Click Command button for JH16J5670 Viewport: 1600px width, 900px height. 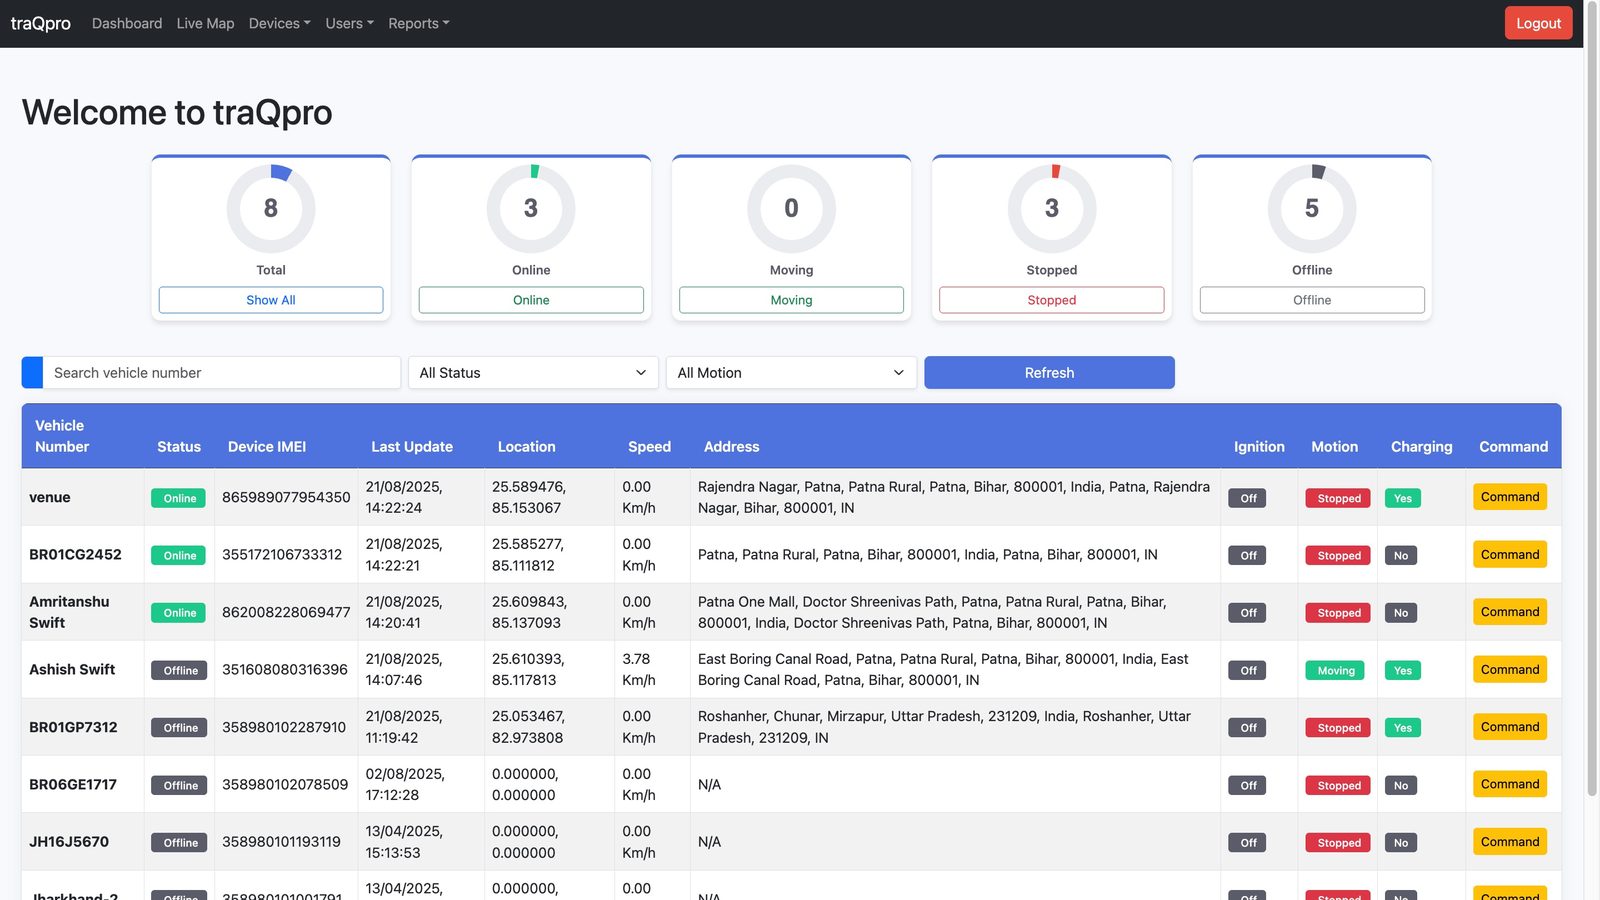pos(1510,842)
